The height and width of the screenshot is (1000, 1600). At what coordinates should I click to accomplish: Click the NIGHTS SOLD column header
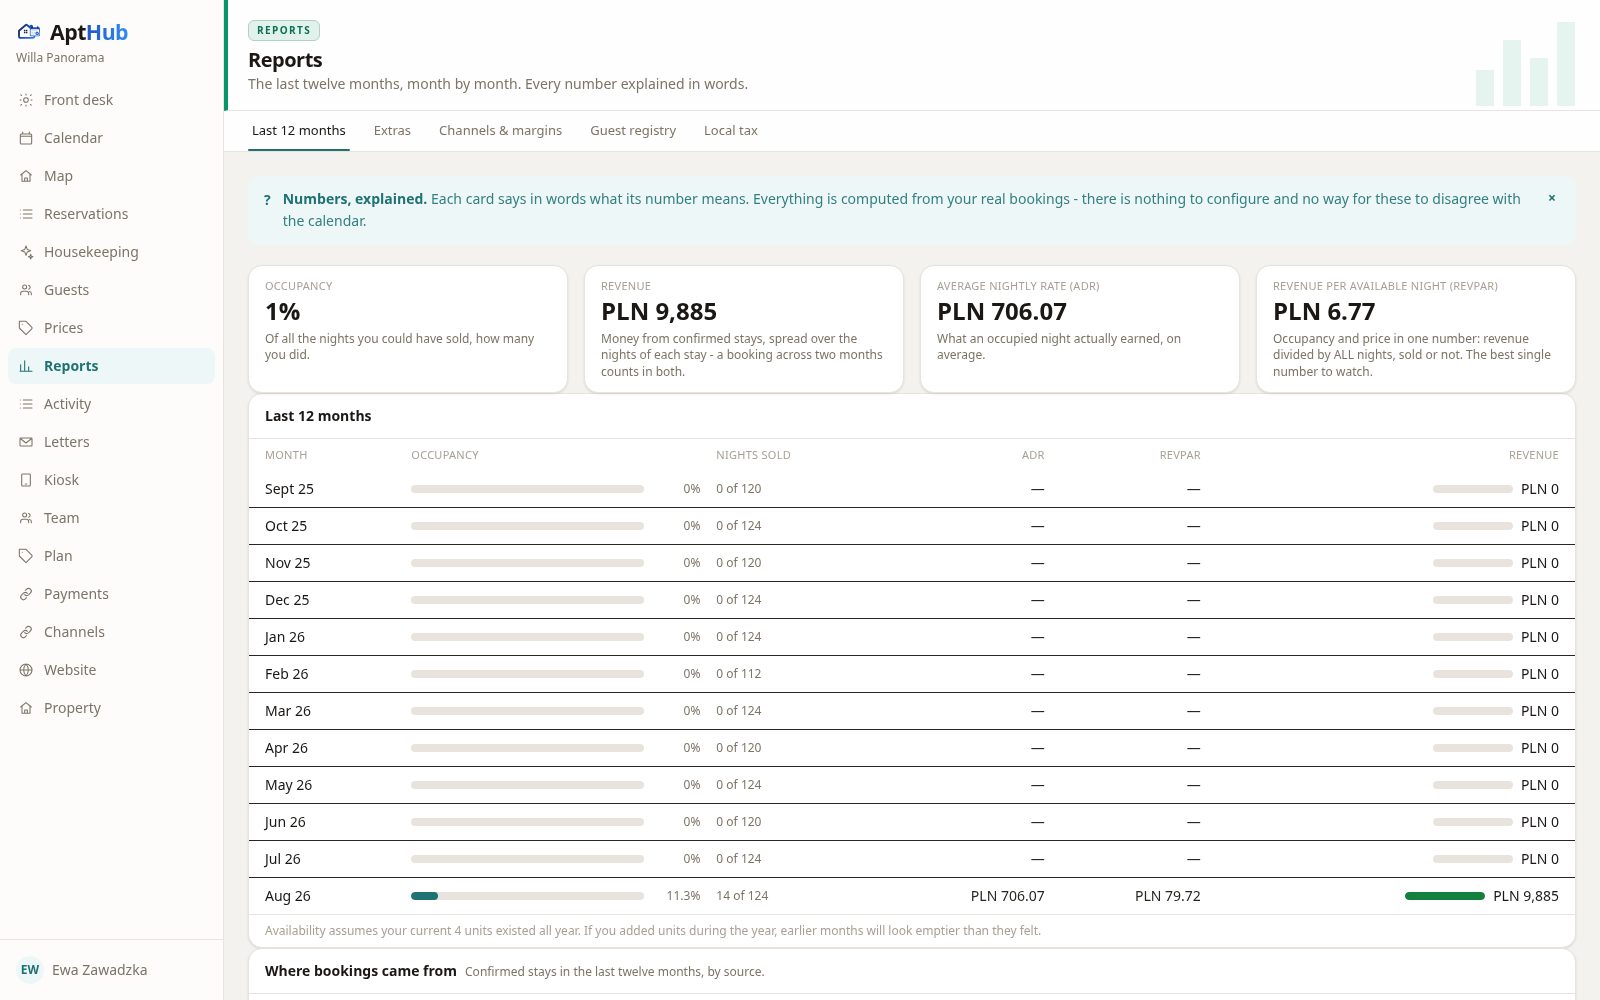coord(753,455)
